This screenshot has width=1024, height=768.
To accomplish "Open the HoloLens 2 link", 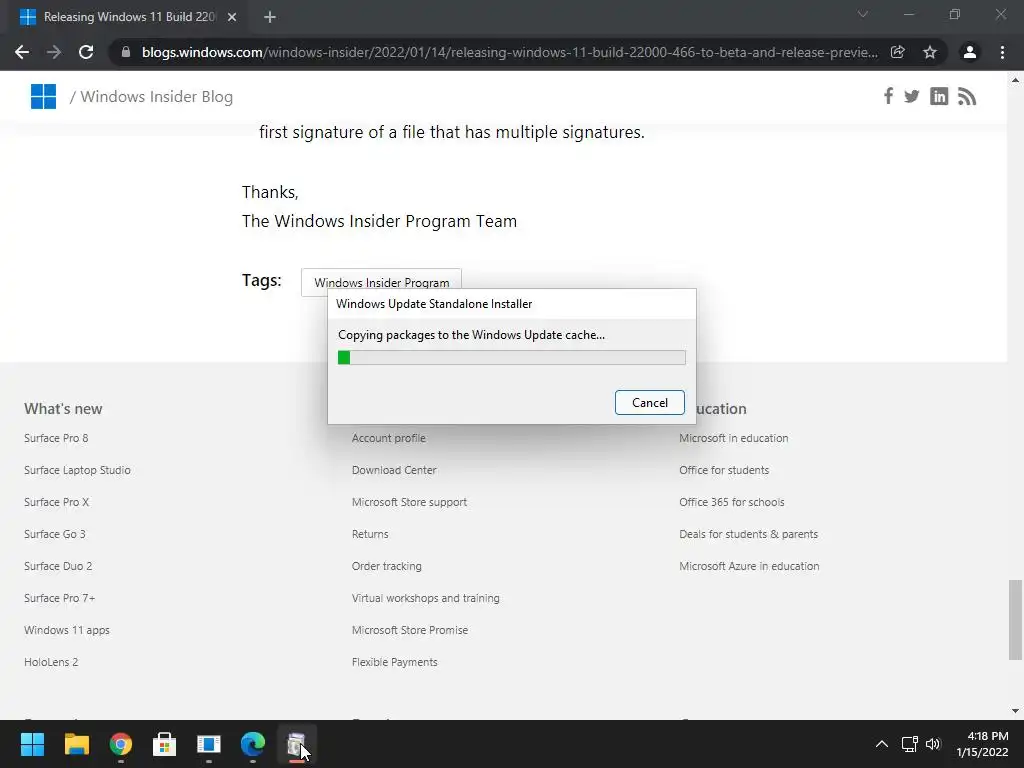I will 51,662.
